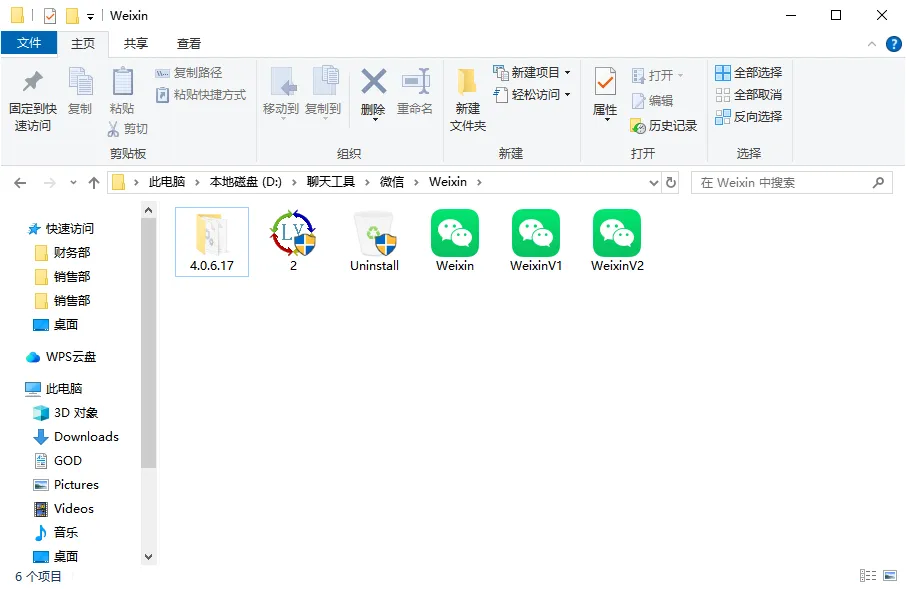Pin to Quick access (固定到快速访问)

[32, 101]
